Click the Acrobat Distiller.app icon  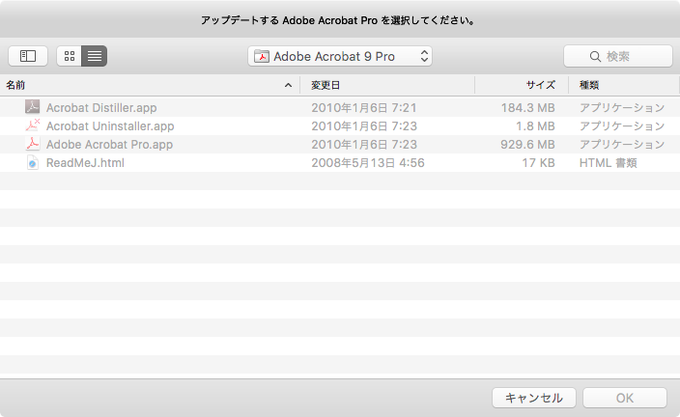pyautogui.click(x=33, y=107)
